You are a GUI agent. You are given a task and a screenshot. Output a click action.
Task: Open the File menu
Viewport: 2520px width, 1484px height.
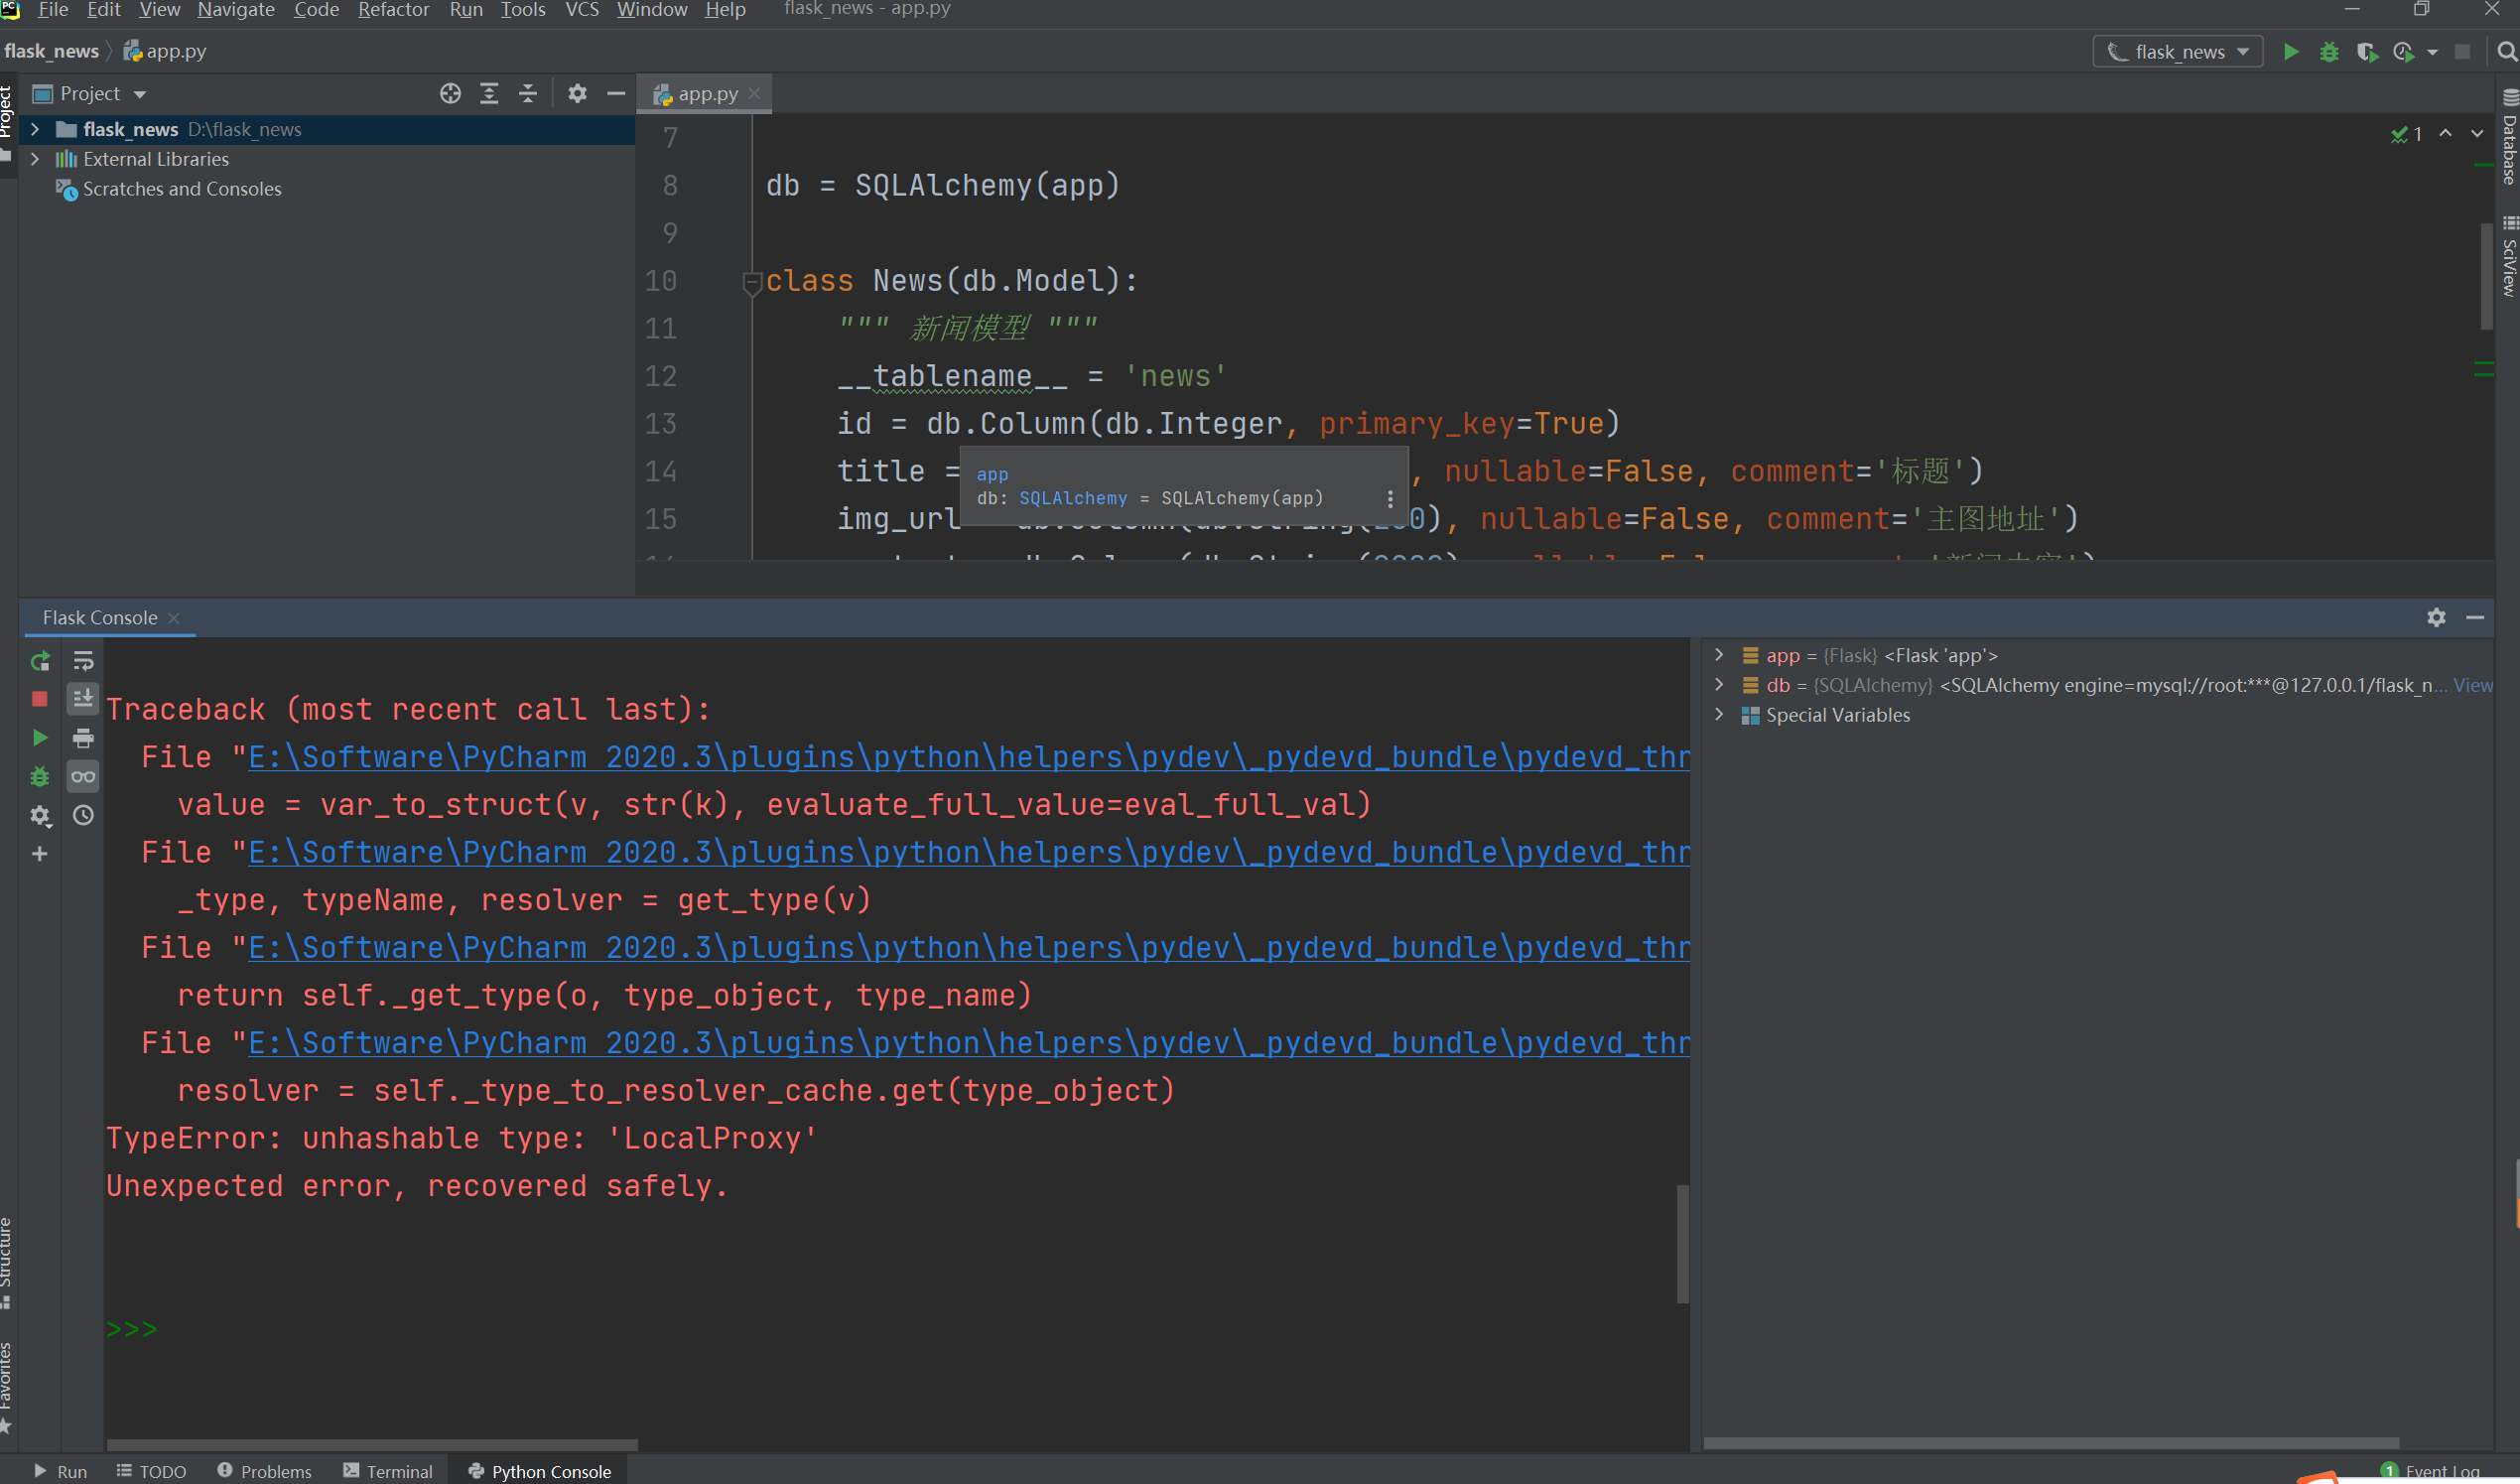coord(52,10)
